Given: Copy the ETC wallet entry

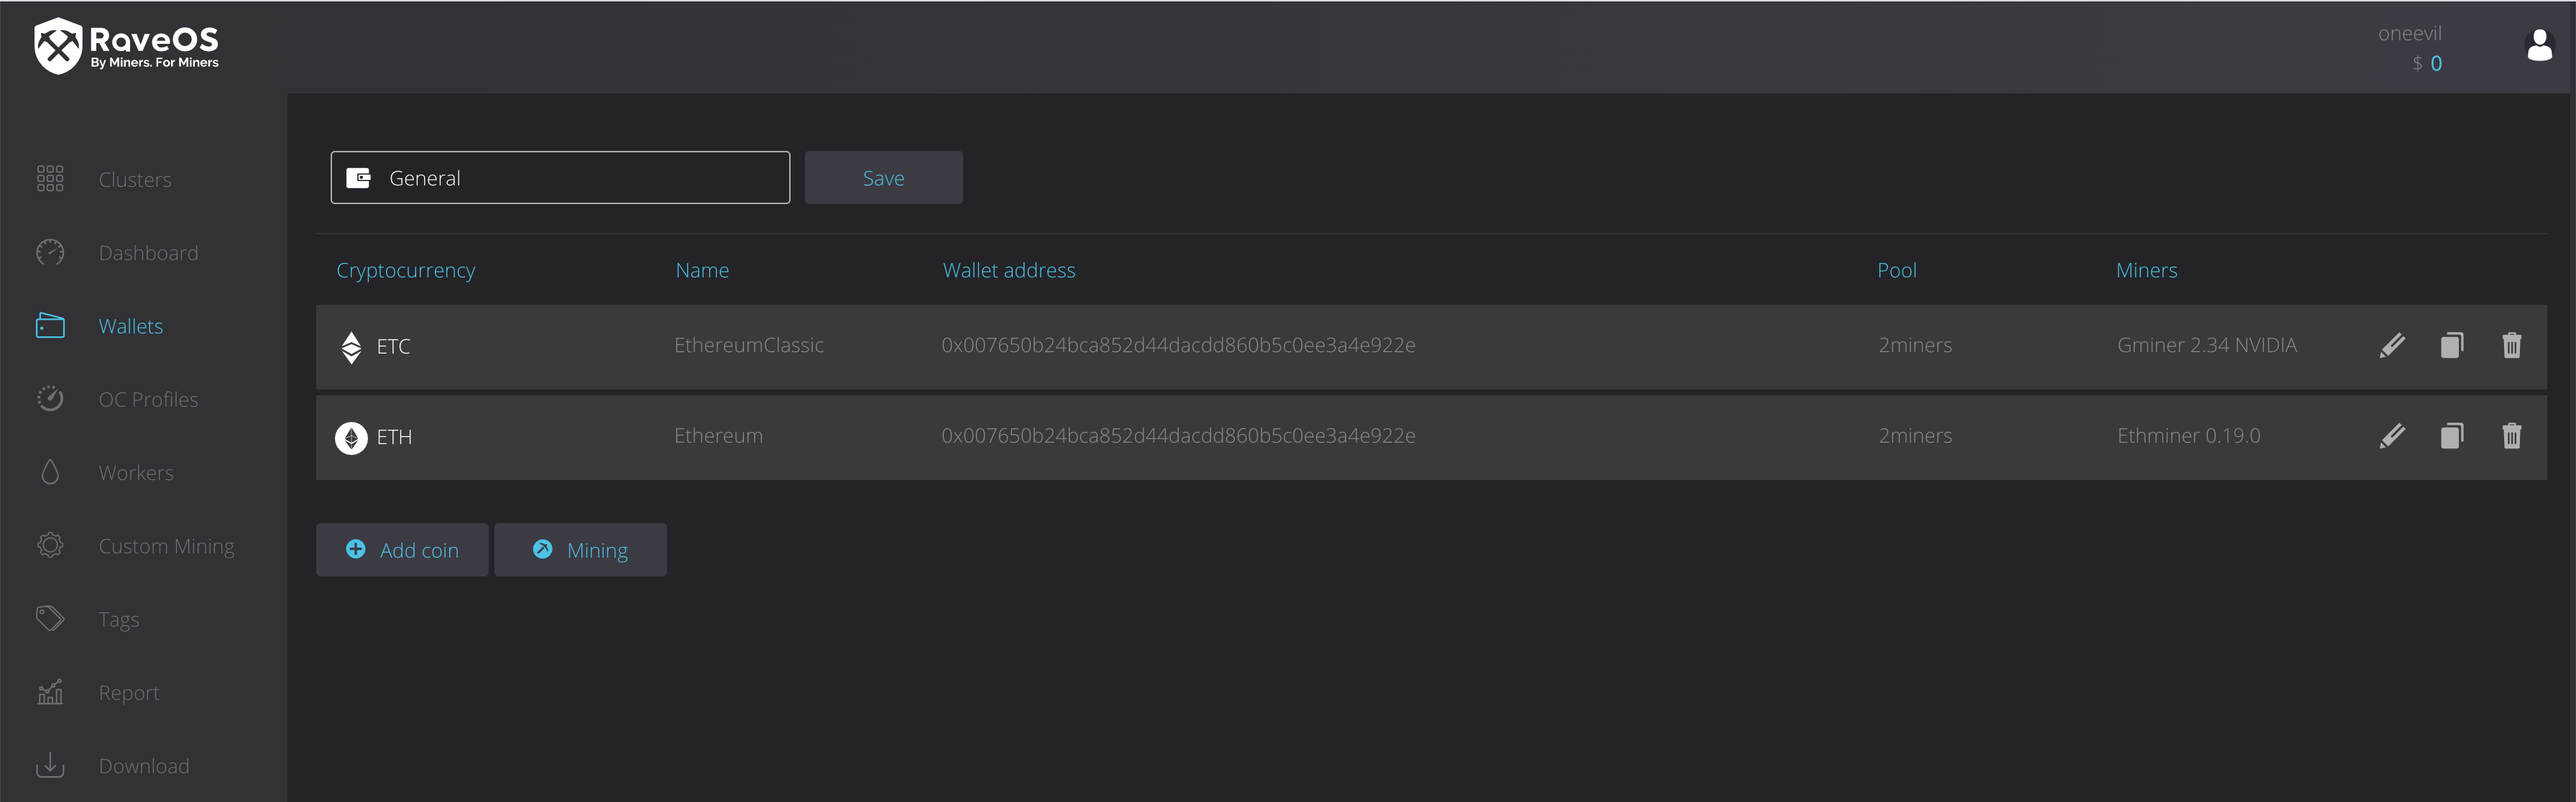Looking at the screenshot, I should click(2451, 345).
